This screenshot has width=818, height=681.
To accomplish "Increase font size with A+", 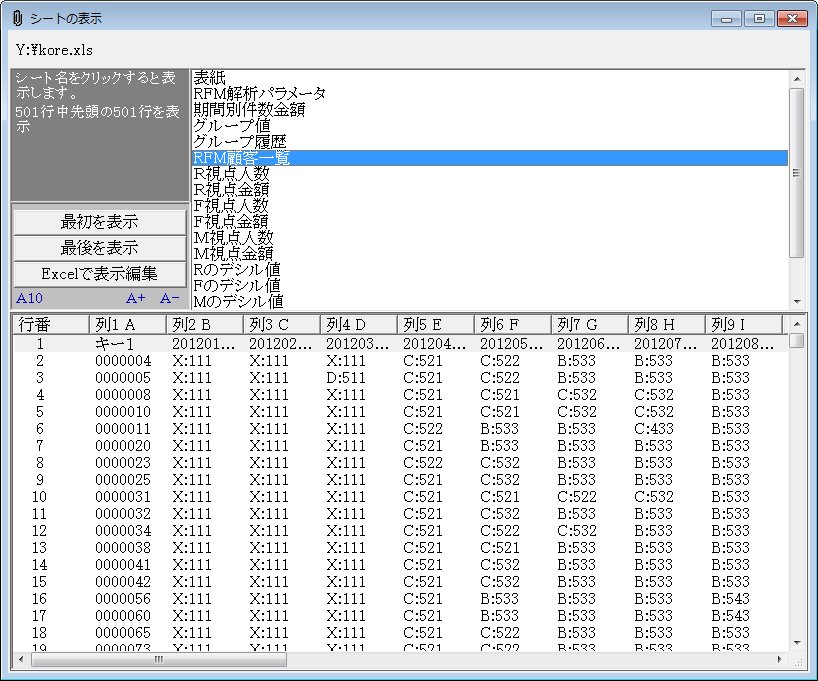I will pyautogui.click(x=135, y=298).
